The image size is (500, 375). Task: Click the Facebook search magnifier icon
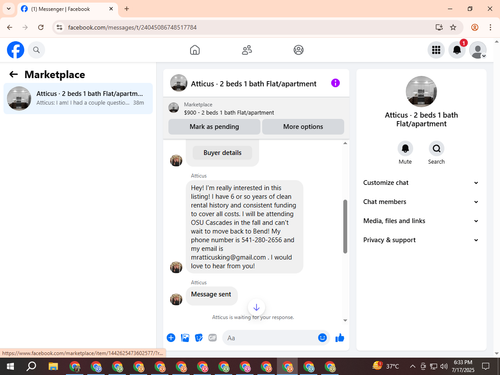tap(36, 50)
